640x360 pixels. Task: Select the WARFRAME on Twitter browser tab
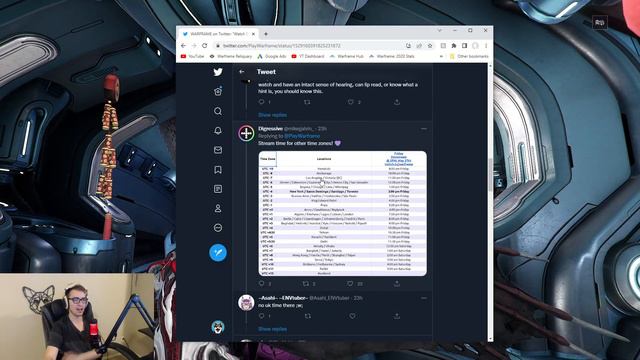[x=218, y=34]
